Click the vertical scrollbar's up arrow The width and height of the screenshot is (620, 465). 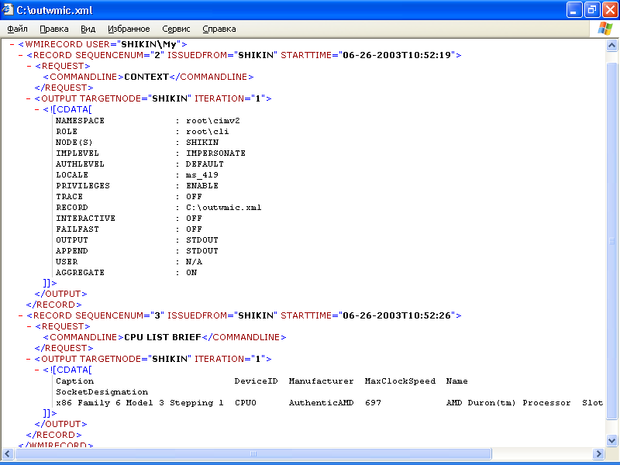[611, 46]
